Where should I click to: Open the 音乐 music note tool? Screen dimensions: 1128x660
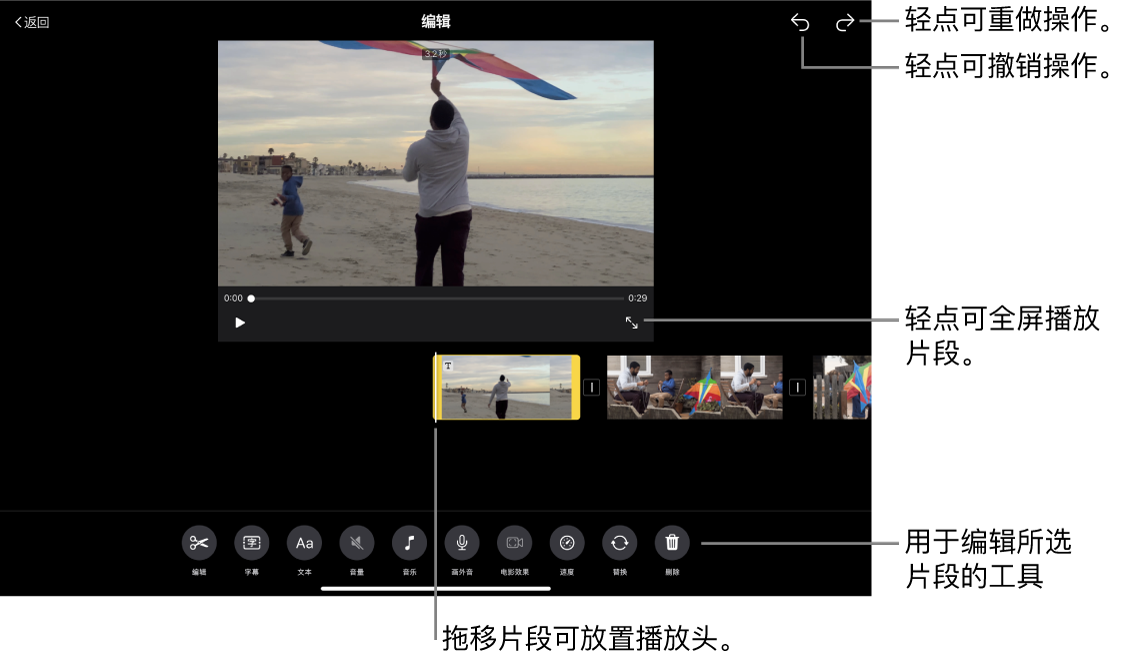[x=409, y=543]
